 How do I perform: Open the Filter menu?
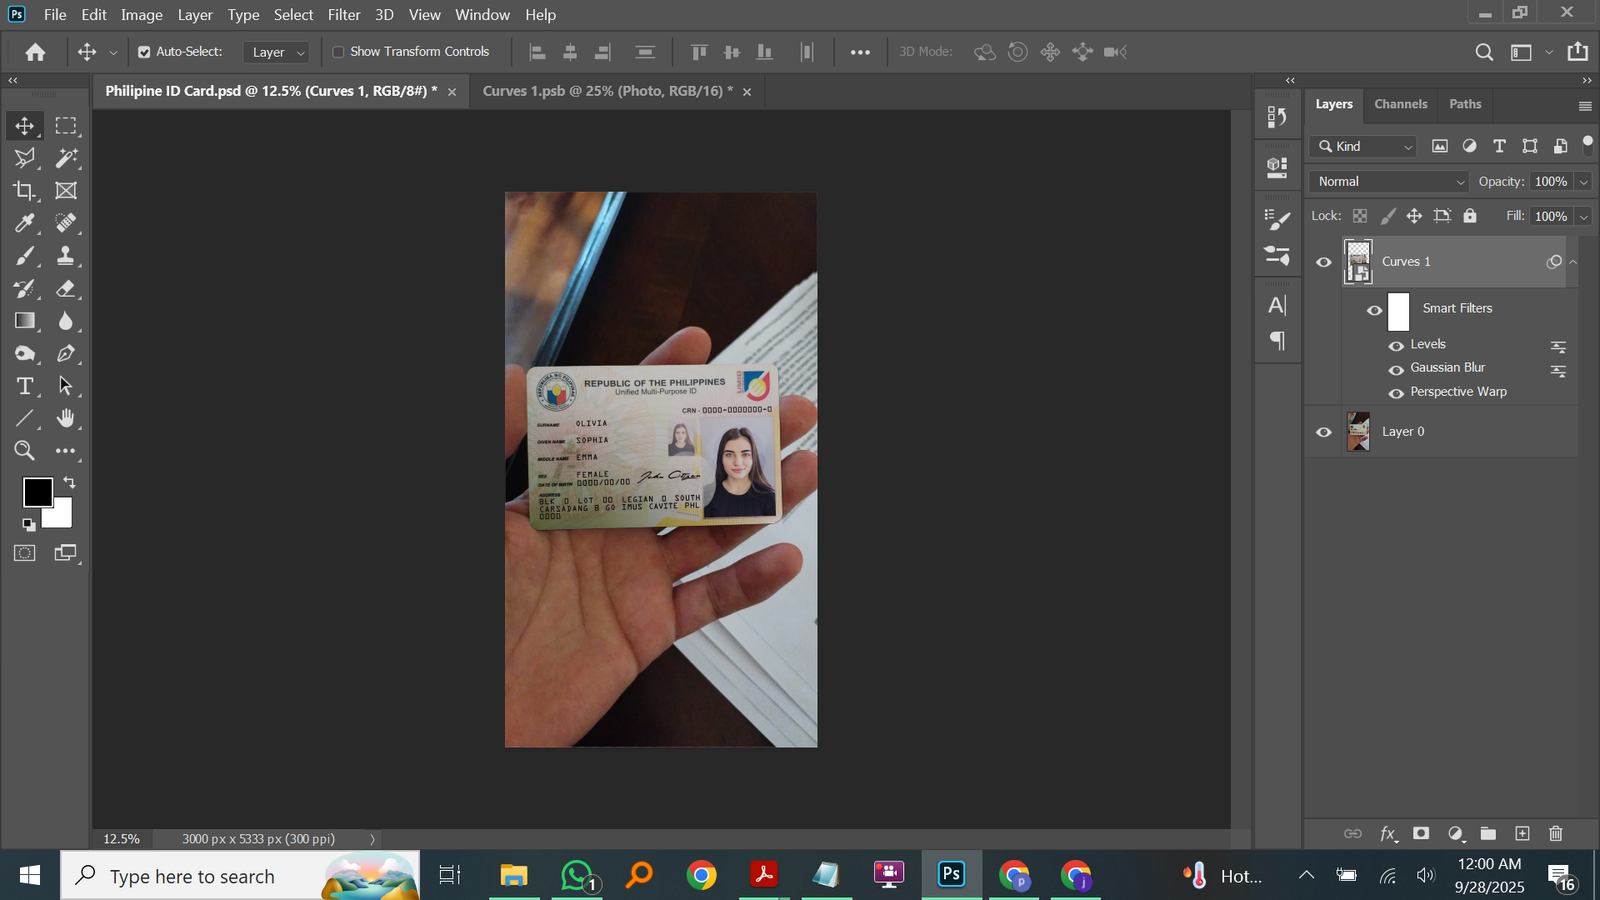[344, 15]
